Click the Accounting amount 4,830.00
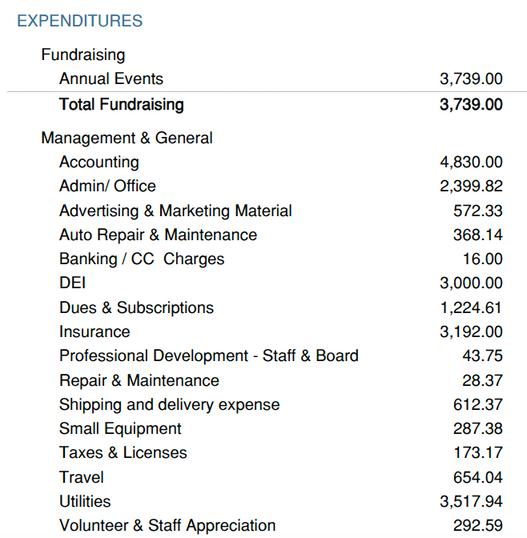This screenshot has height=538, width=527. (471, 162)
